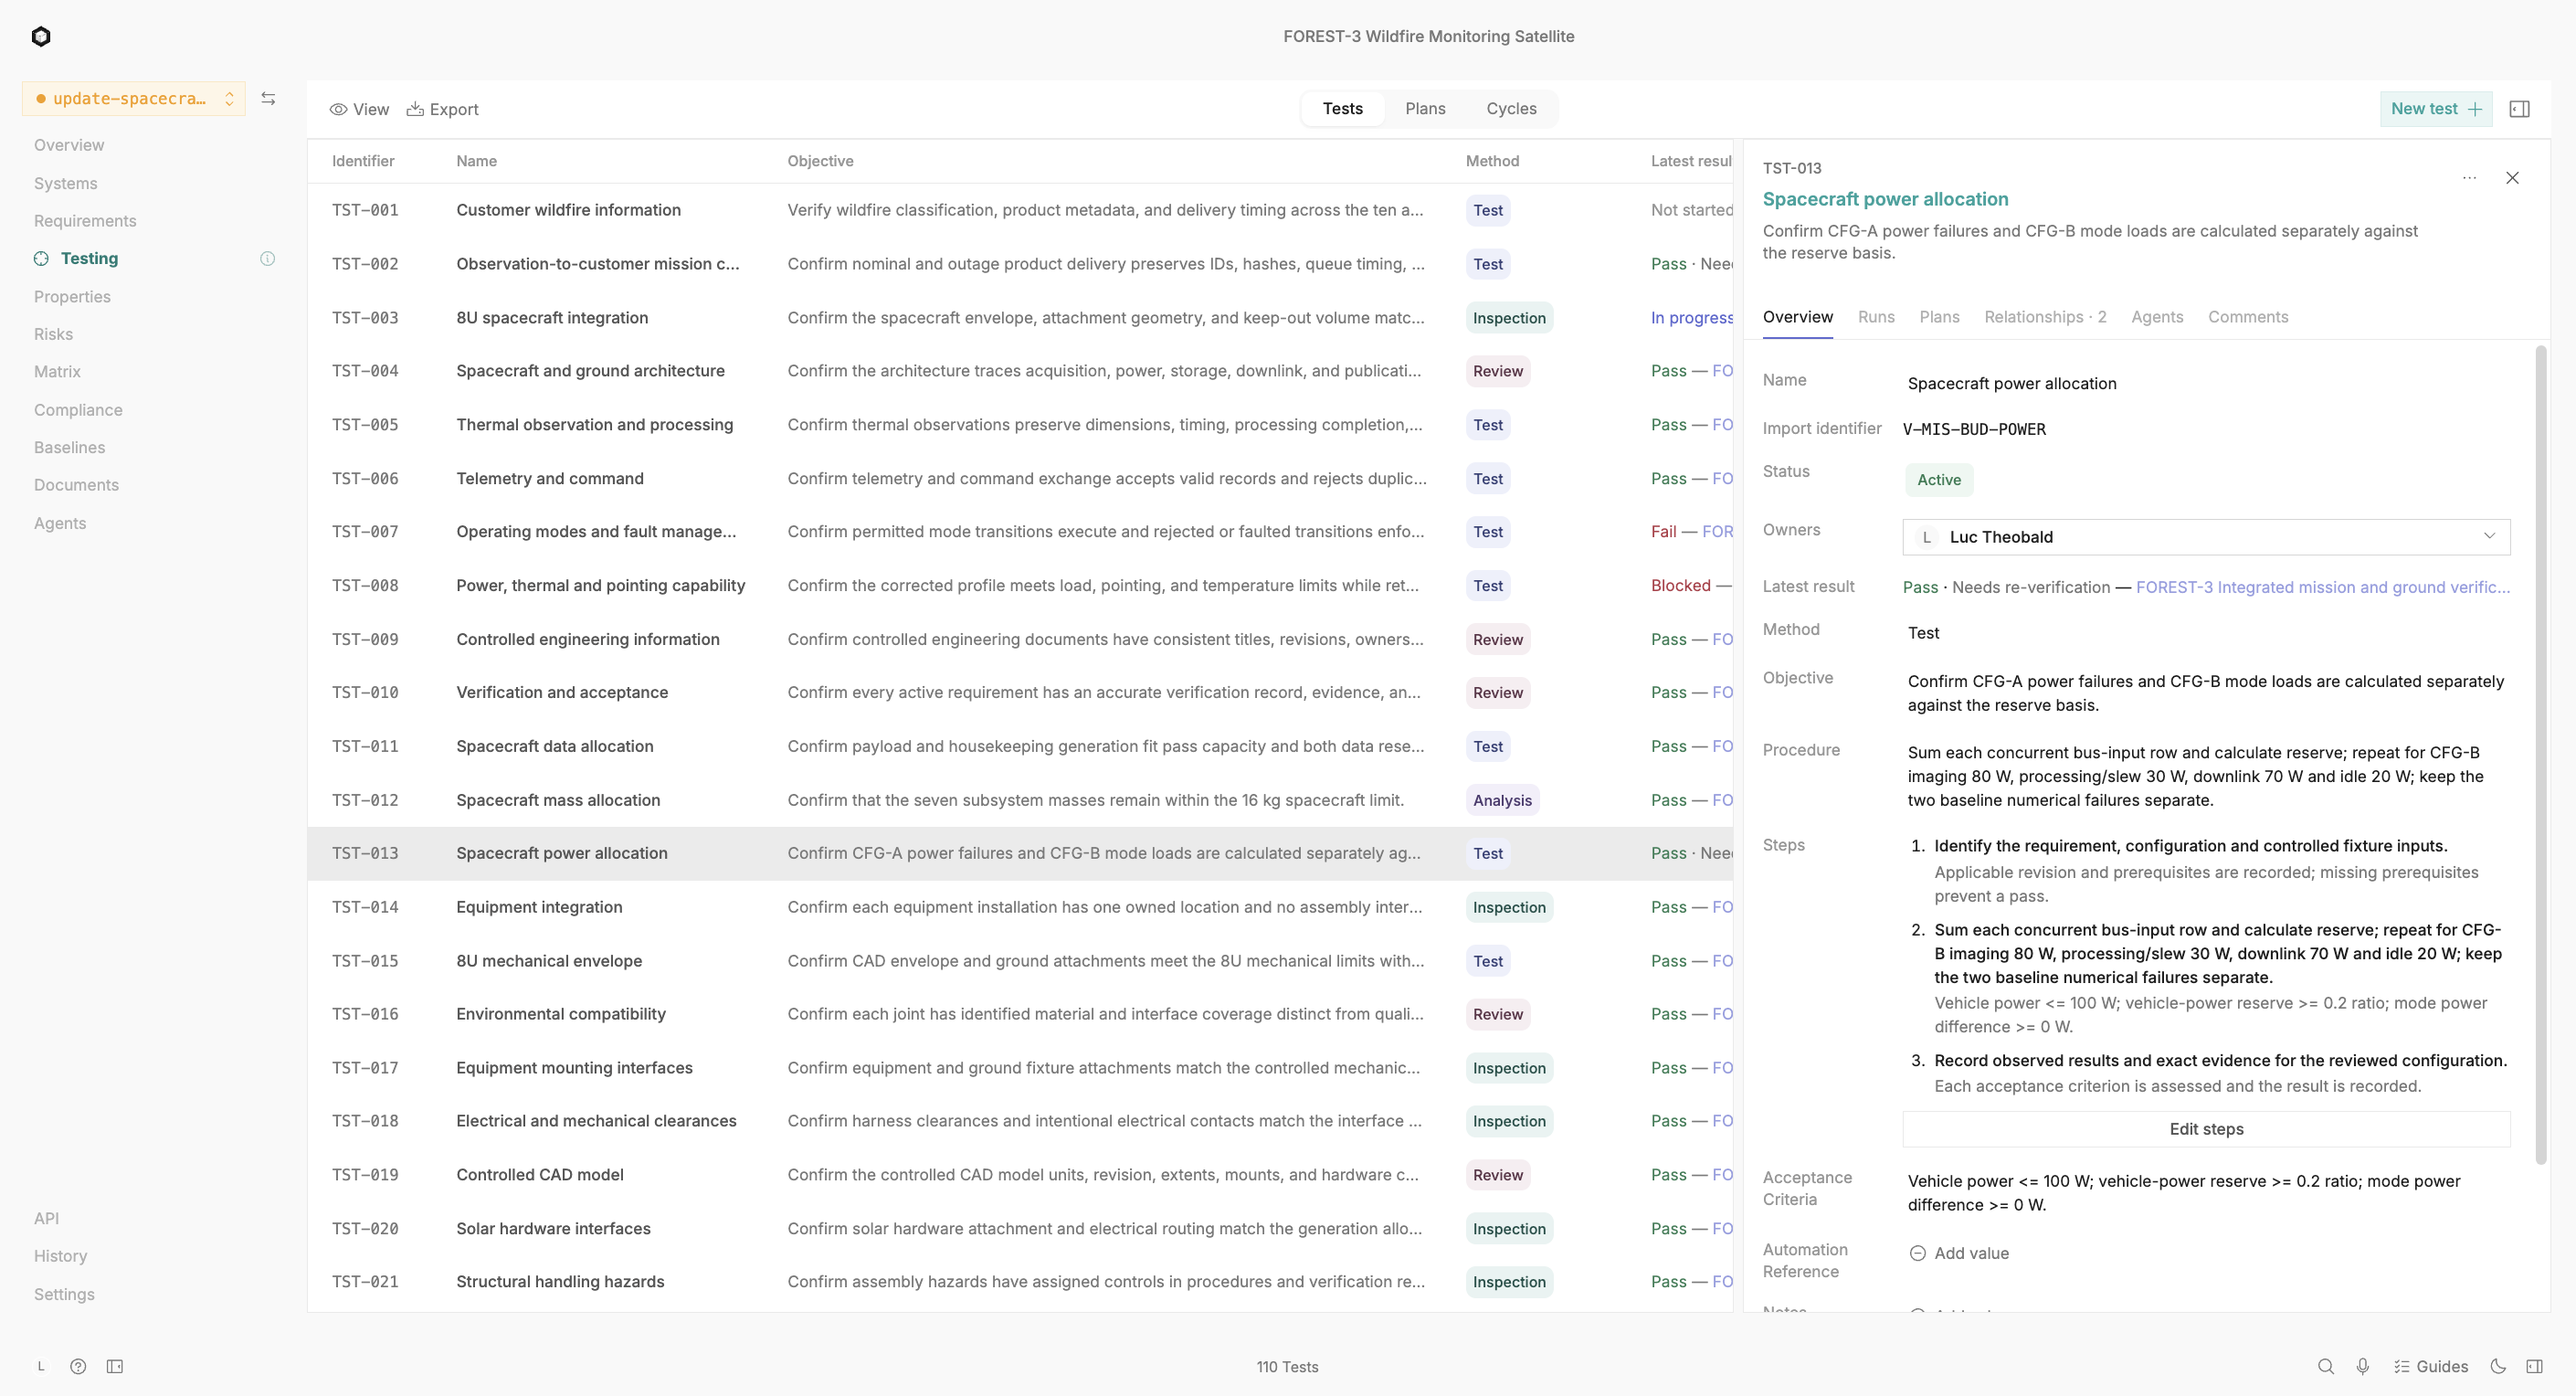Switch to the Tests tab
The height and width of the screenshot is (1396, 2576).
1342,109
